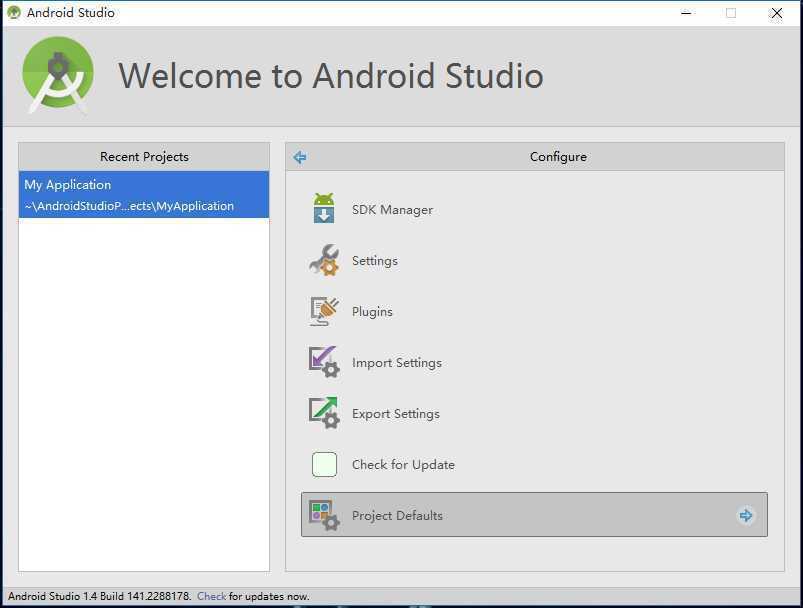The image size is (803, 608).
Task: Open Project Defaults submenu
Action: [534, 515]
